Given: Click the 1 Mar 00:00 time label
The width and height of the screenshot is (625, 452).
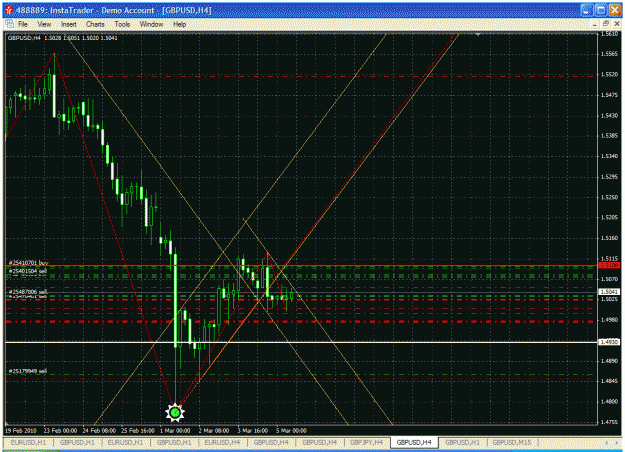Looking at the screenshot, I should tap(175, 430).
